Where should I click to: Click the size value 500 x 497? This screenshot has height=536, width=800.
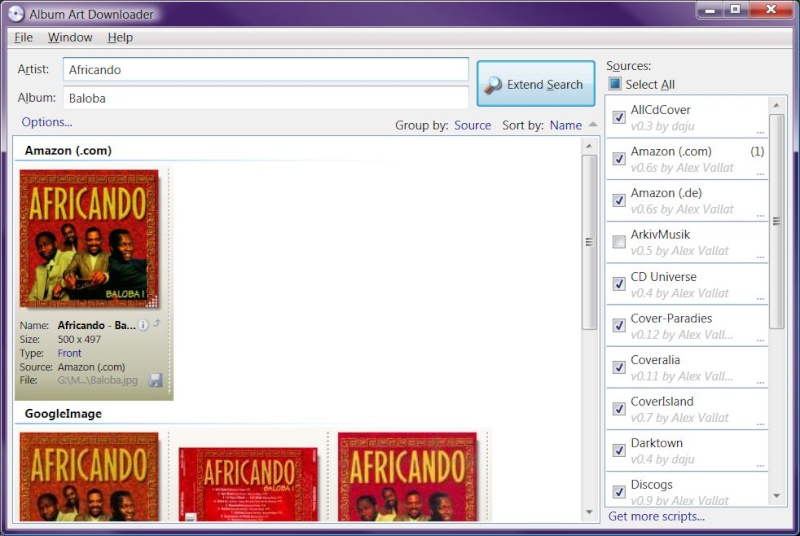coord(79,339)
